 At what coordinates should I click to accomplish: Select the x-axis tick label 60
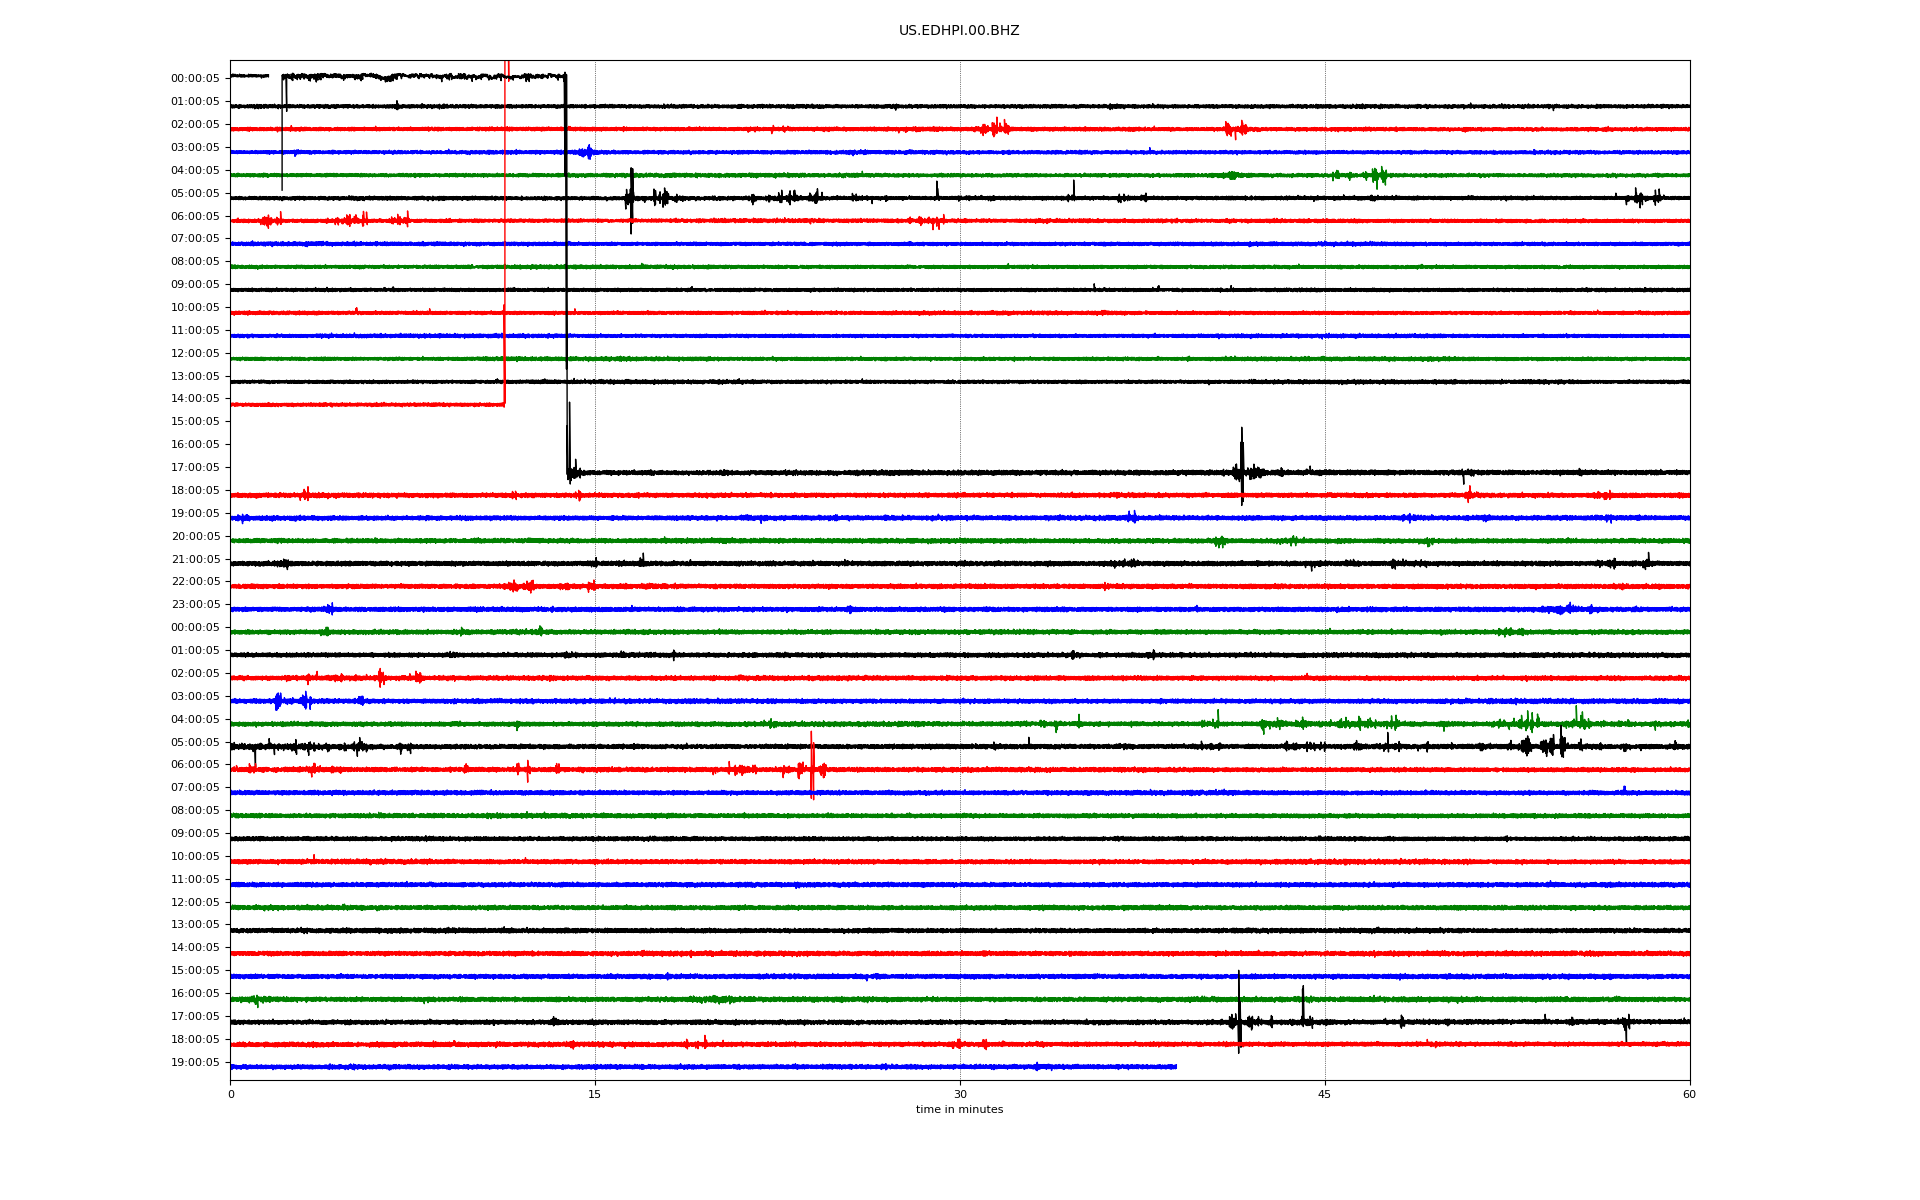[1689, 1094]
